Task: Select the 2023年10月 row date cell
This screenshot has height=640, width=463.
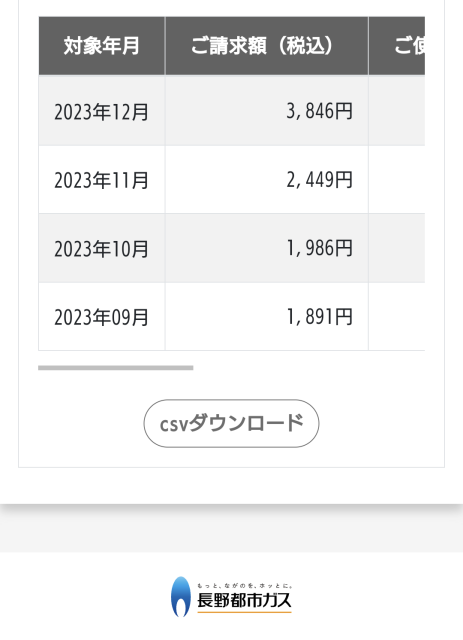Action: (102, 248)
